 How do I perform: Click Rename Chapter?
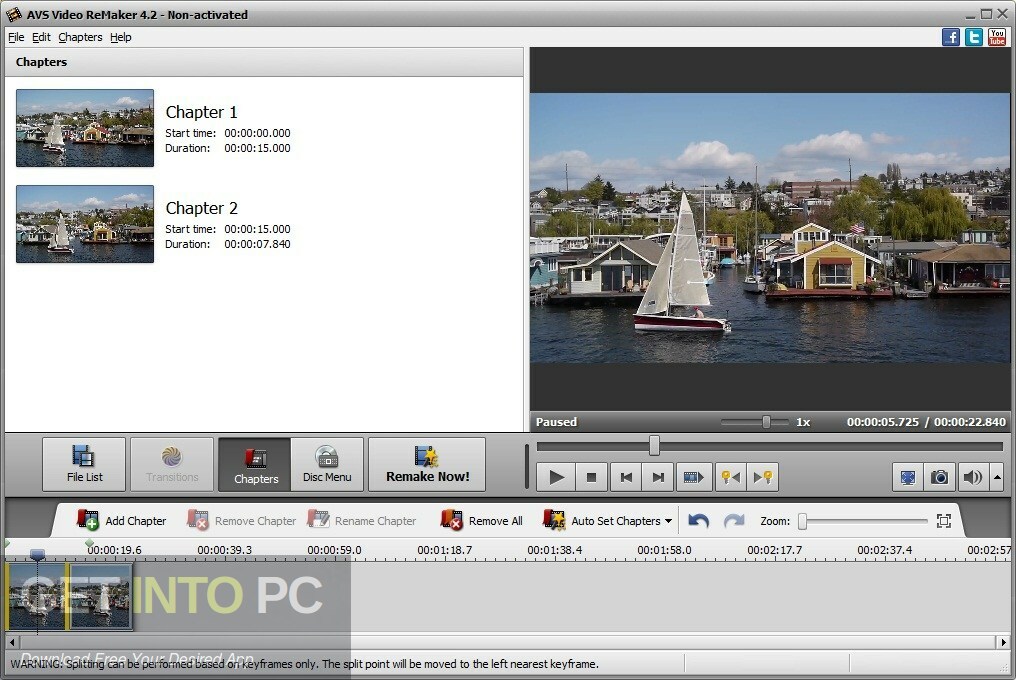coord(362,521)
